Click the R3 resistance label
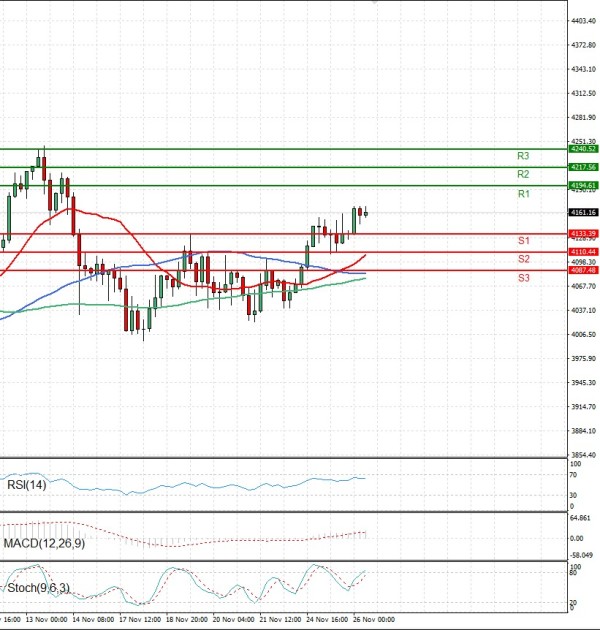 pyautogui.click(x=523, y=157)
